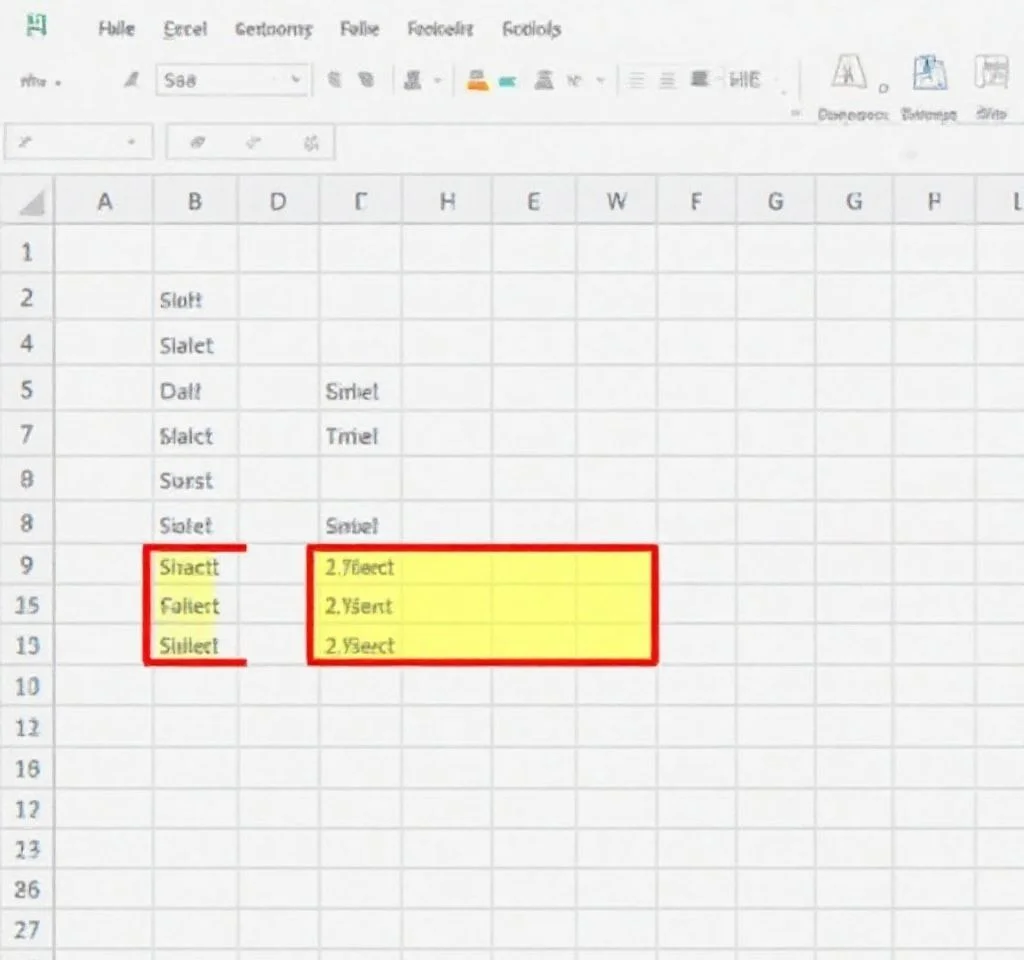Click the orange fill color icon
Screen dimensions: 1024x960
point(478,82)
